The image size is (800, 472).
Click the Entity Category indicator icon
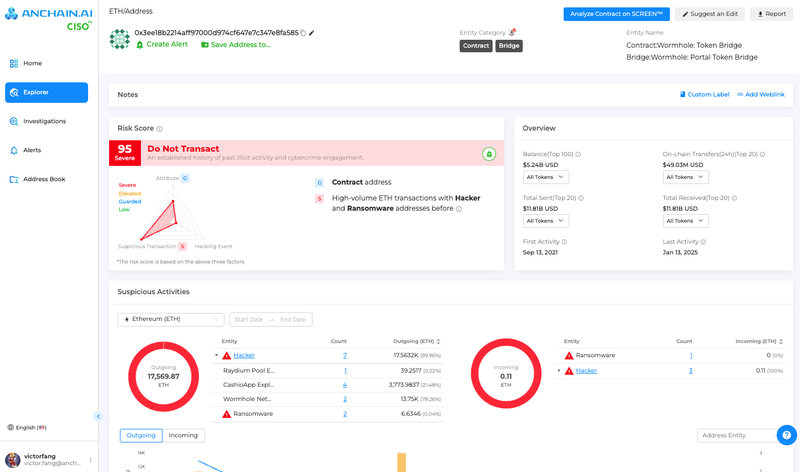click(x=512, y=32)
